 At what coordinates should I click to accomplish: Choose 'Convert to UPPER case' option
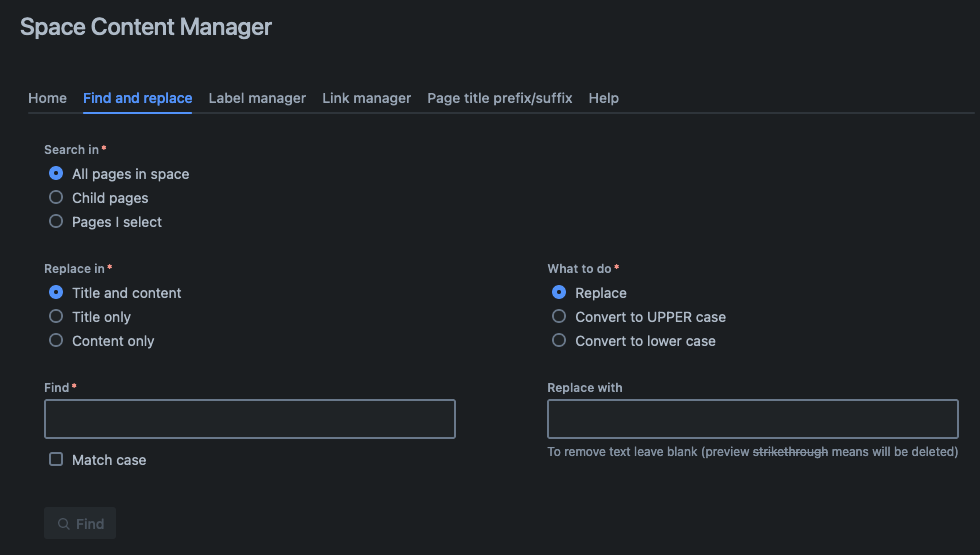pyautogui.click(x=559, y=317)
